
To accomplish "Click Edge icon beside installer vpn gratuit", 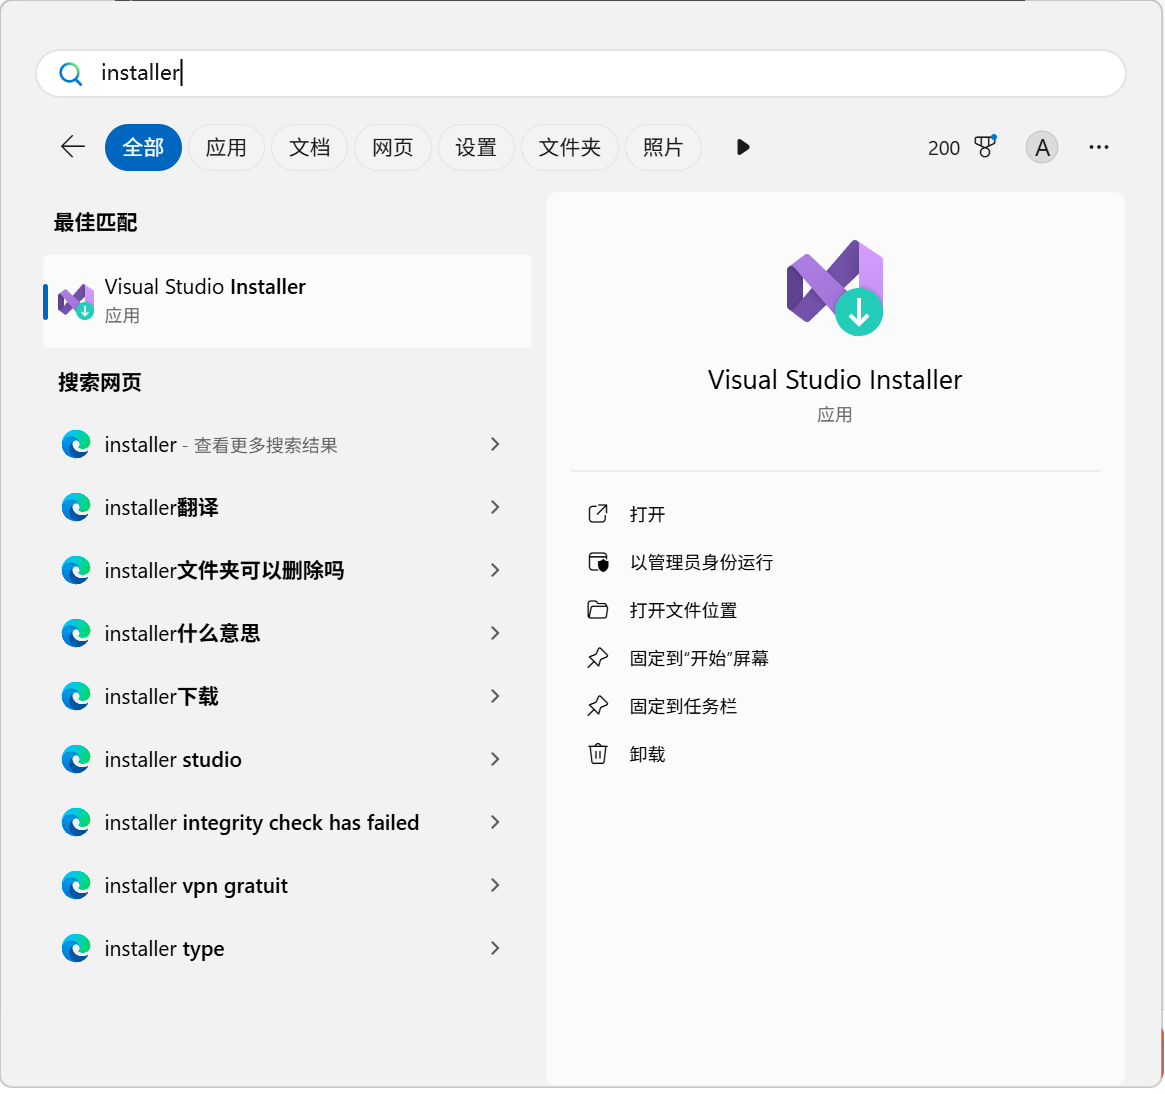I will [76, 885].
